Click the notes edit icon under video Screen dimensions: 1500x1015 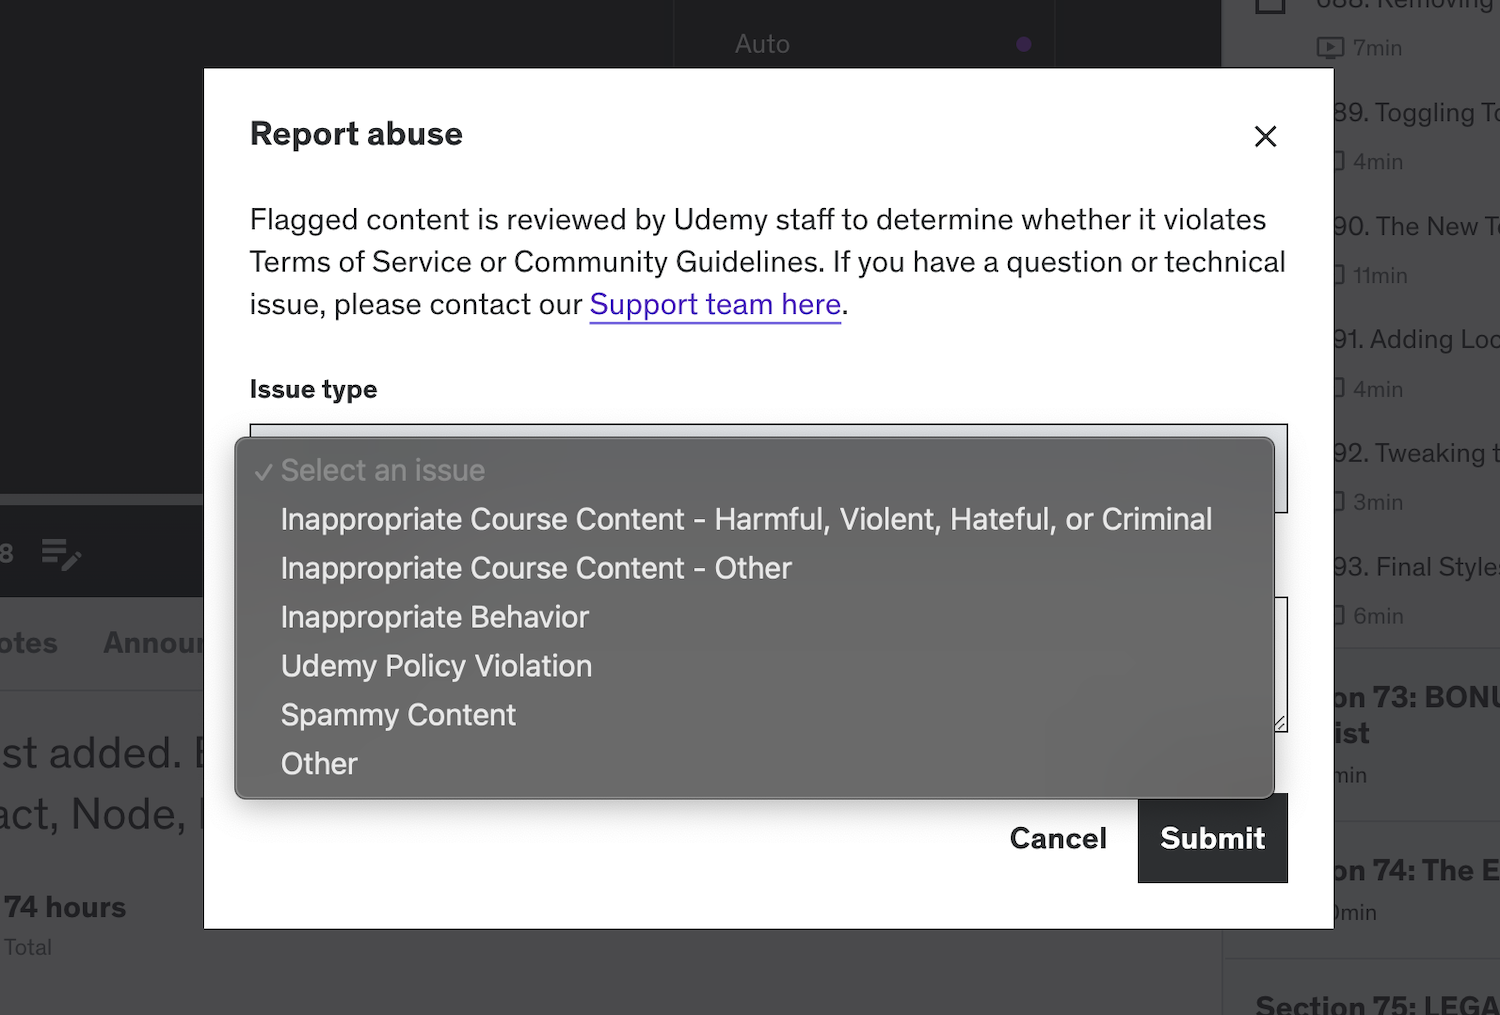coord(61,553)
